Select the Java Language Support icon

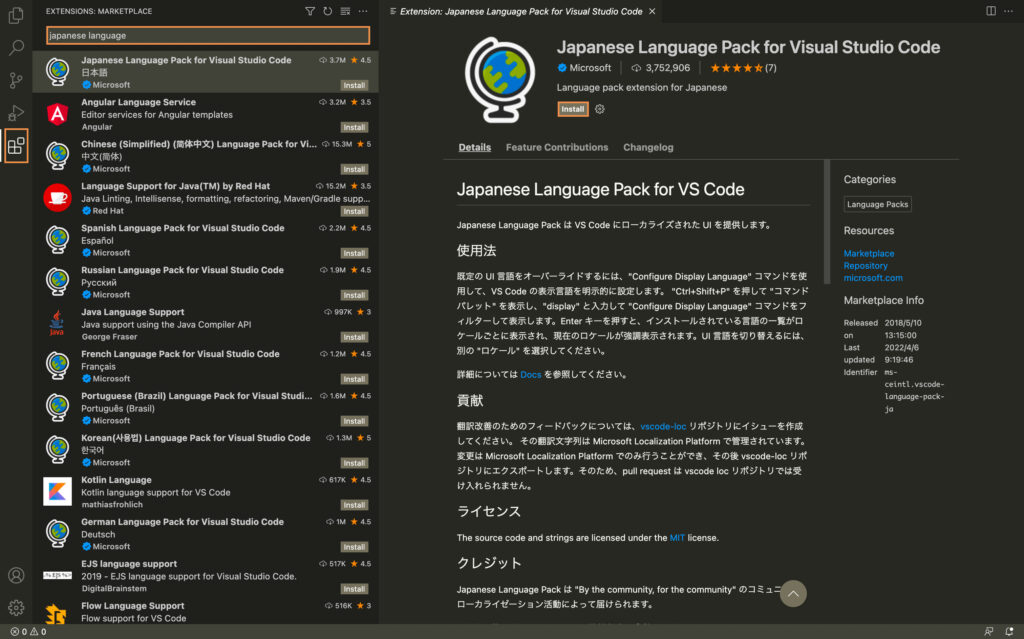click(57, 323)
